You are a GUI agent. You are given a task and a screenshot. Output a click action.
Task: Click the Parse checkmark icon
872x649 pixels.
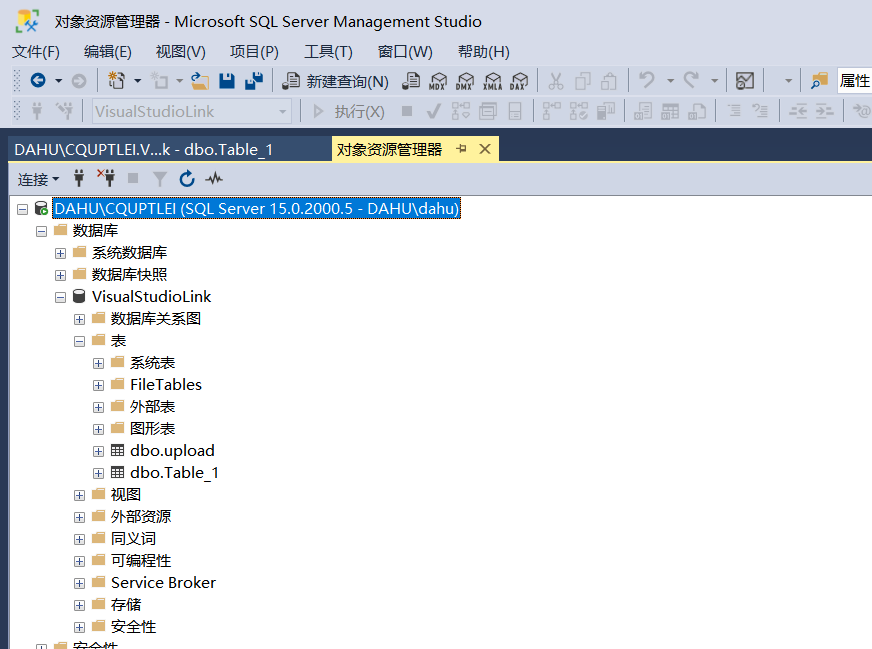[433, 112]
